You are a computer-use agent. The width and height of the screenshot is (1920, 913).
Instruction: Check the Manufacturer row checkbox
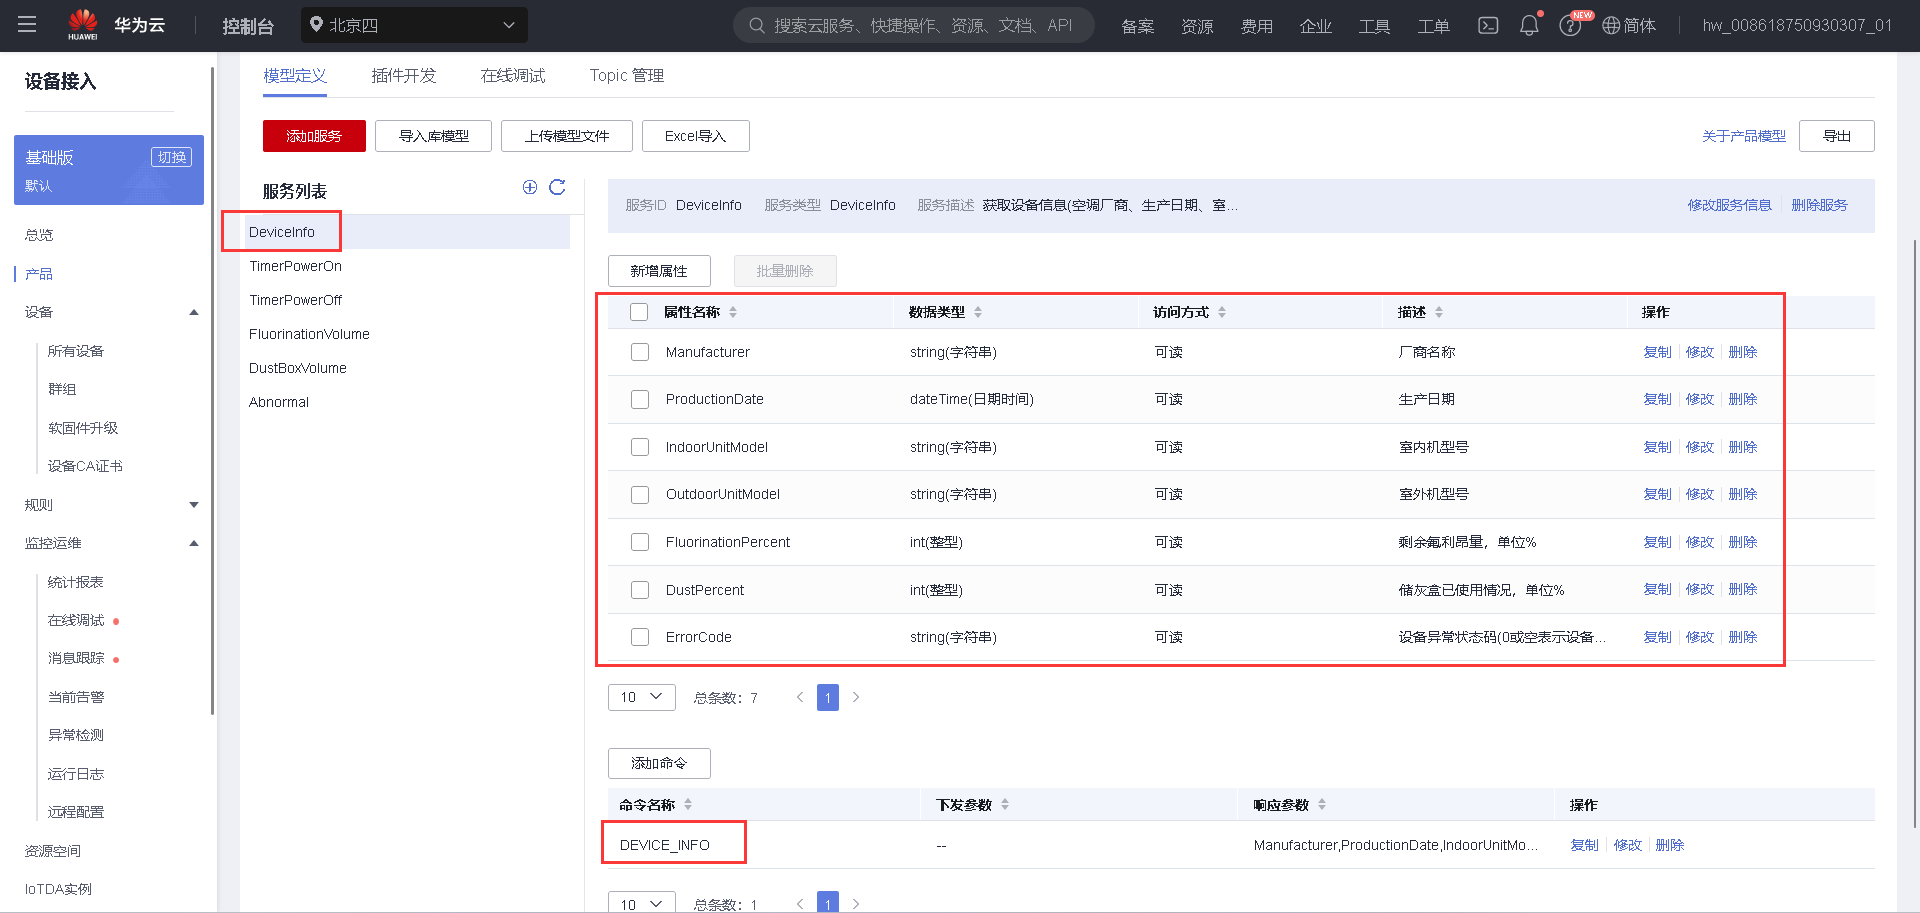[640, 352]
